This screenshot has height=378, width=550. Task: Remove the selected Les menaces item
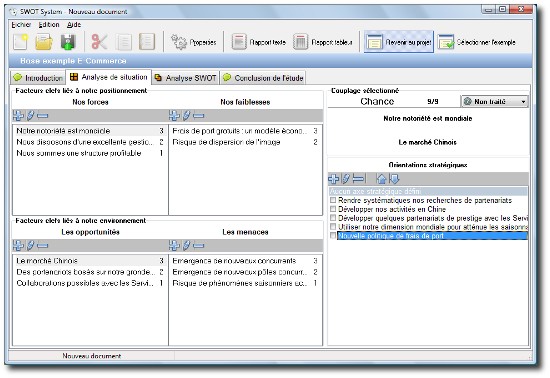pyautogui.click(x=199, y=245)
